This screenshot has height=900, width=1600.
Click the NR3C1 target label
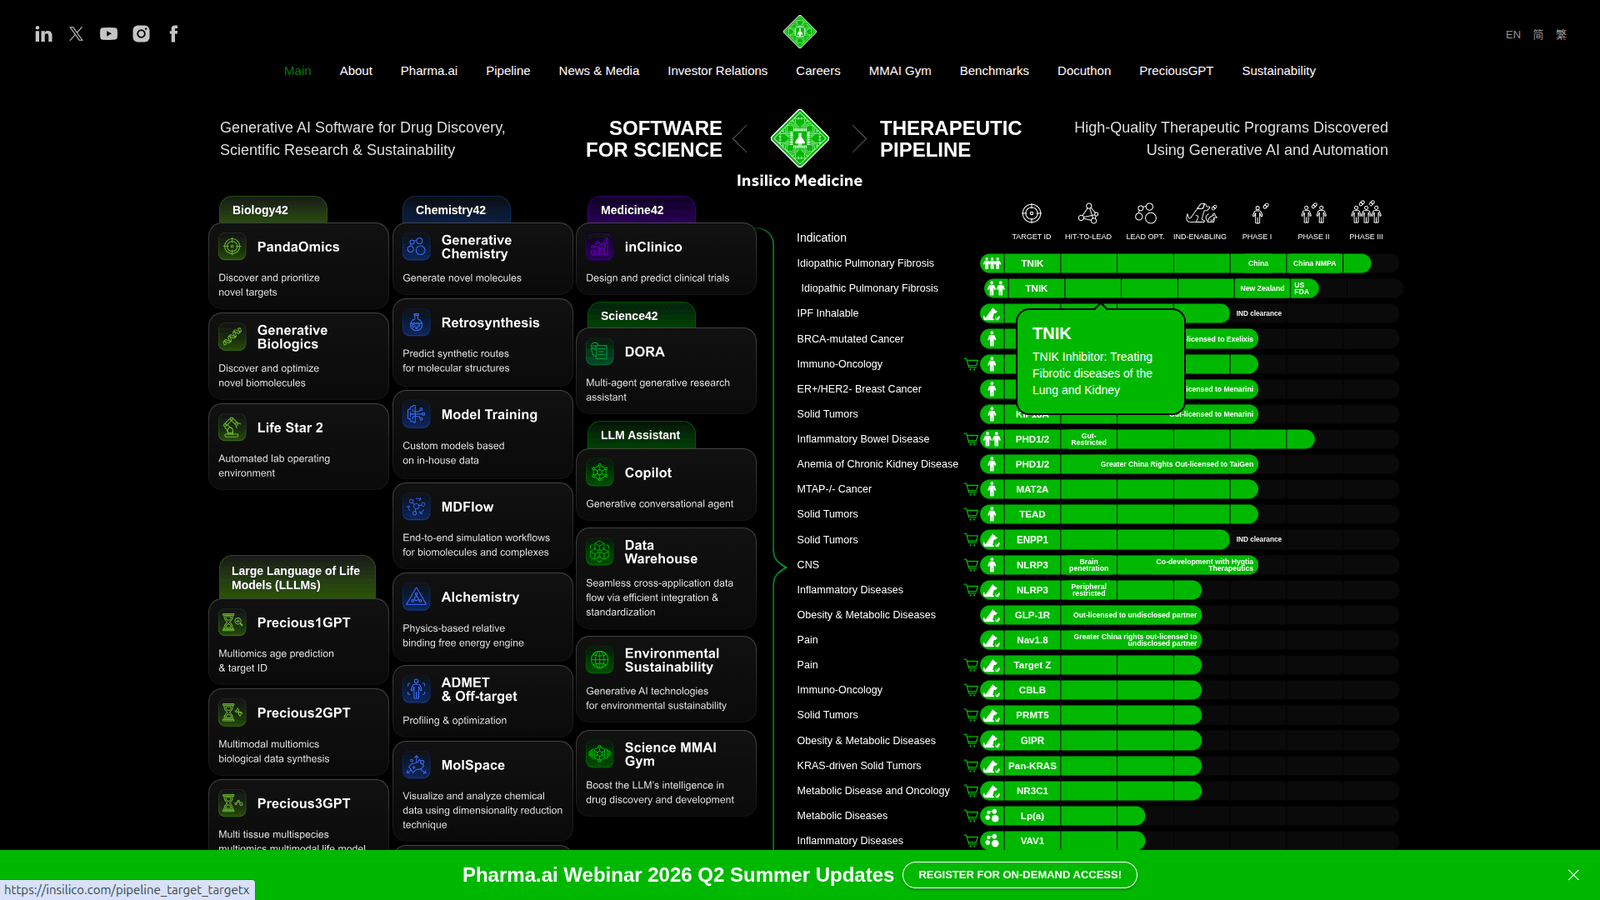click(1032, 791)
